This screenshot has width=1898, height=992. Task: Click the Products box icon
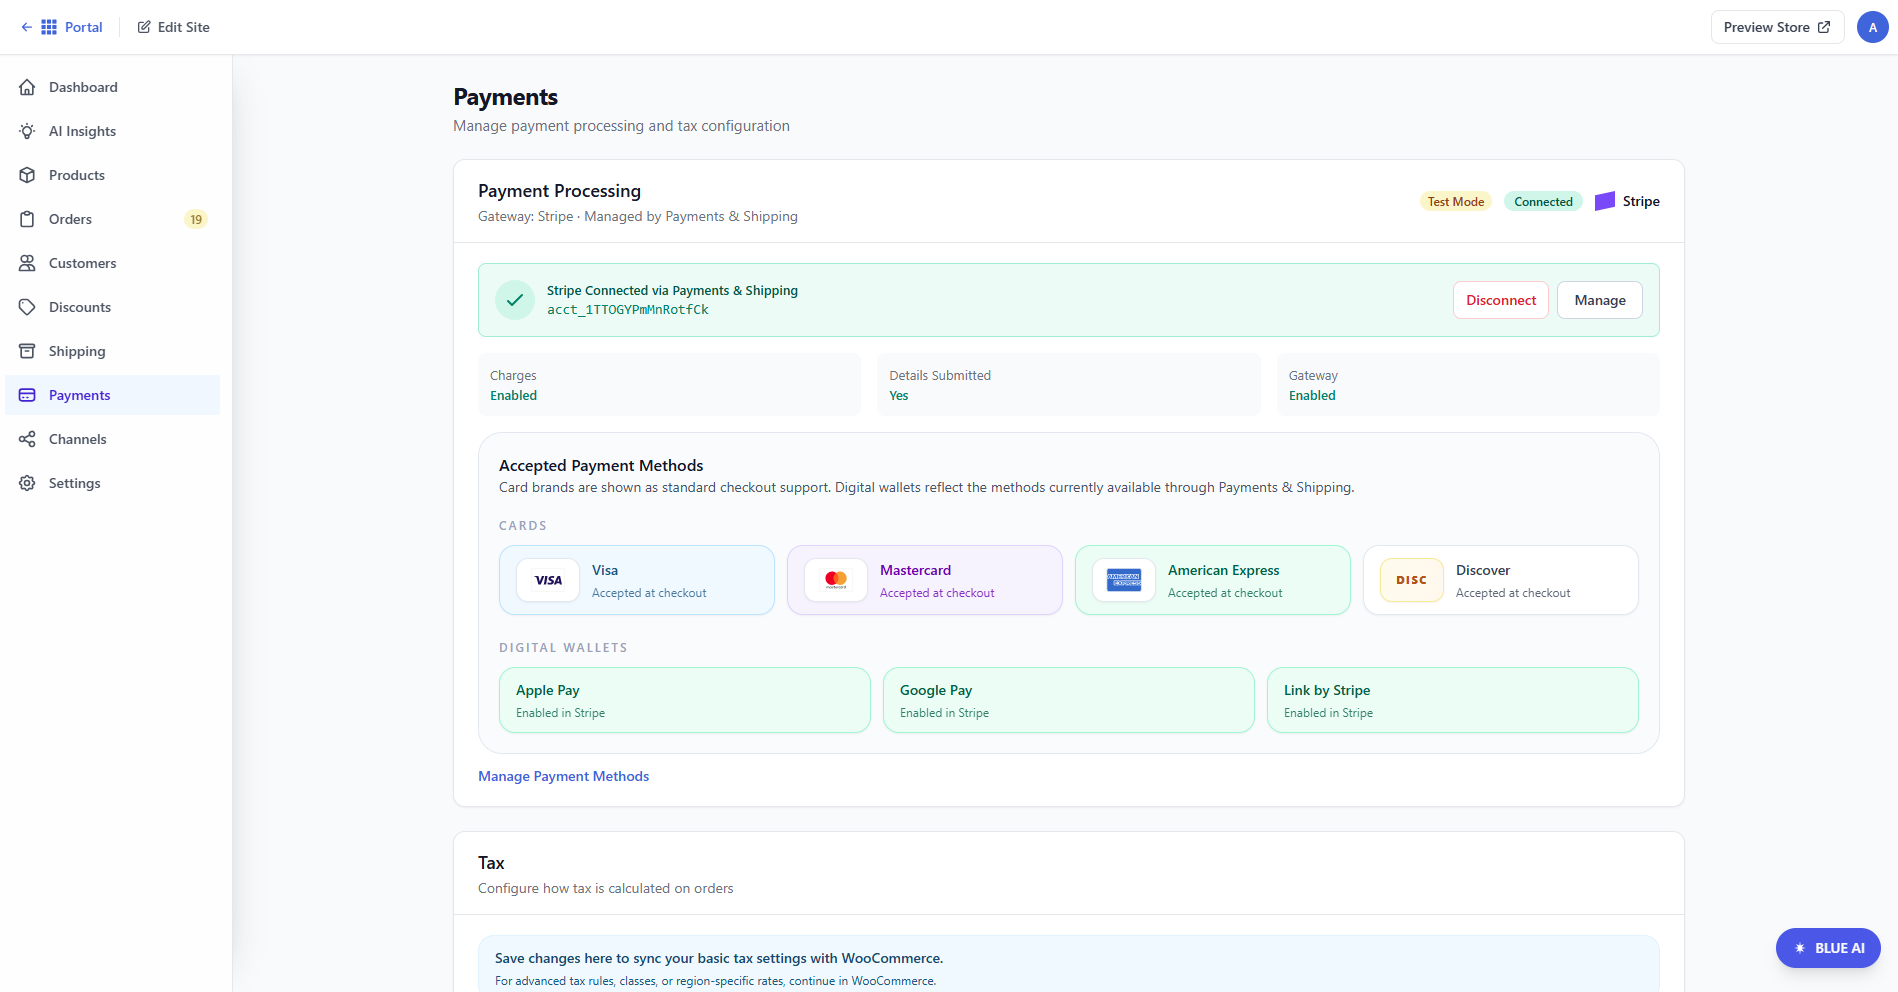(27, 175)
